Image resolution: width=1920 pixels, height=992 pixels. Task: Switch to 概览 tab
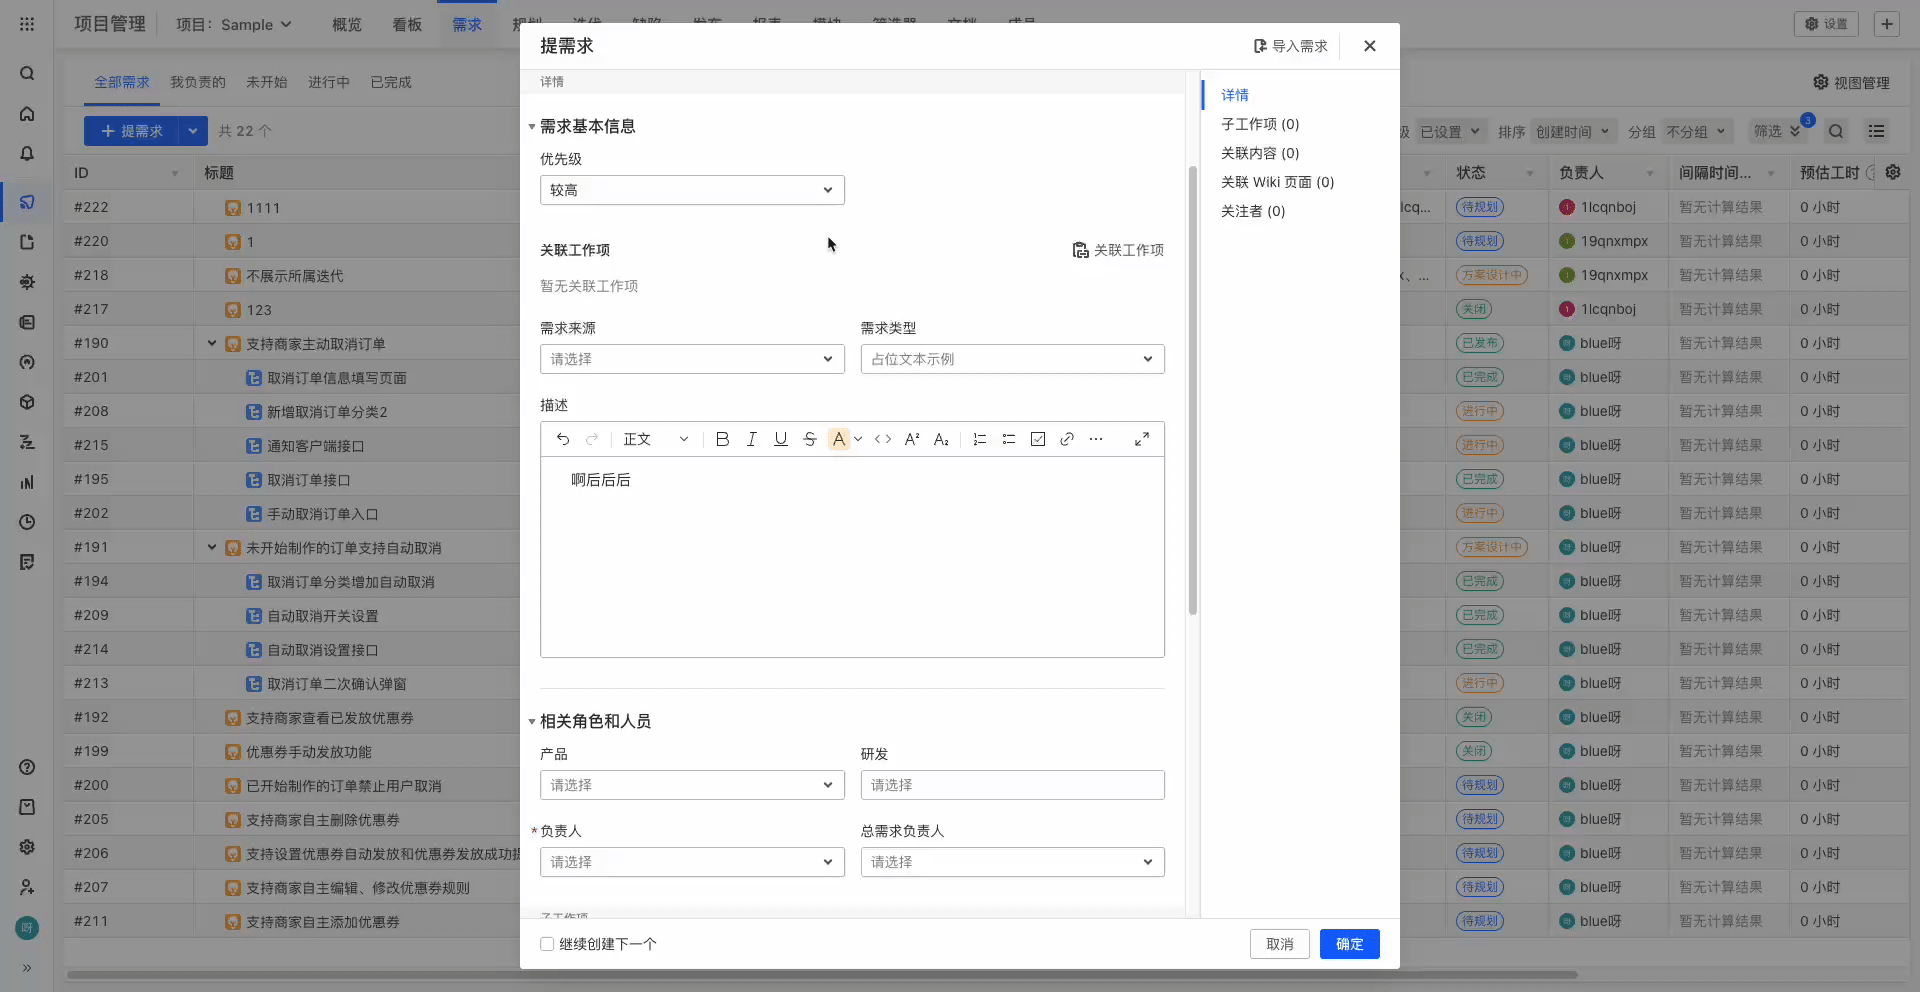coord(347,24)
